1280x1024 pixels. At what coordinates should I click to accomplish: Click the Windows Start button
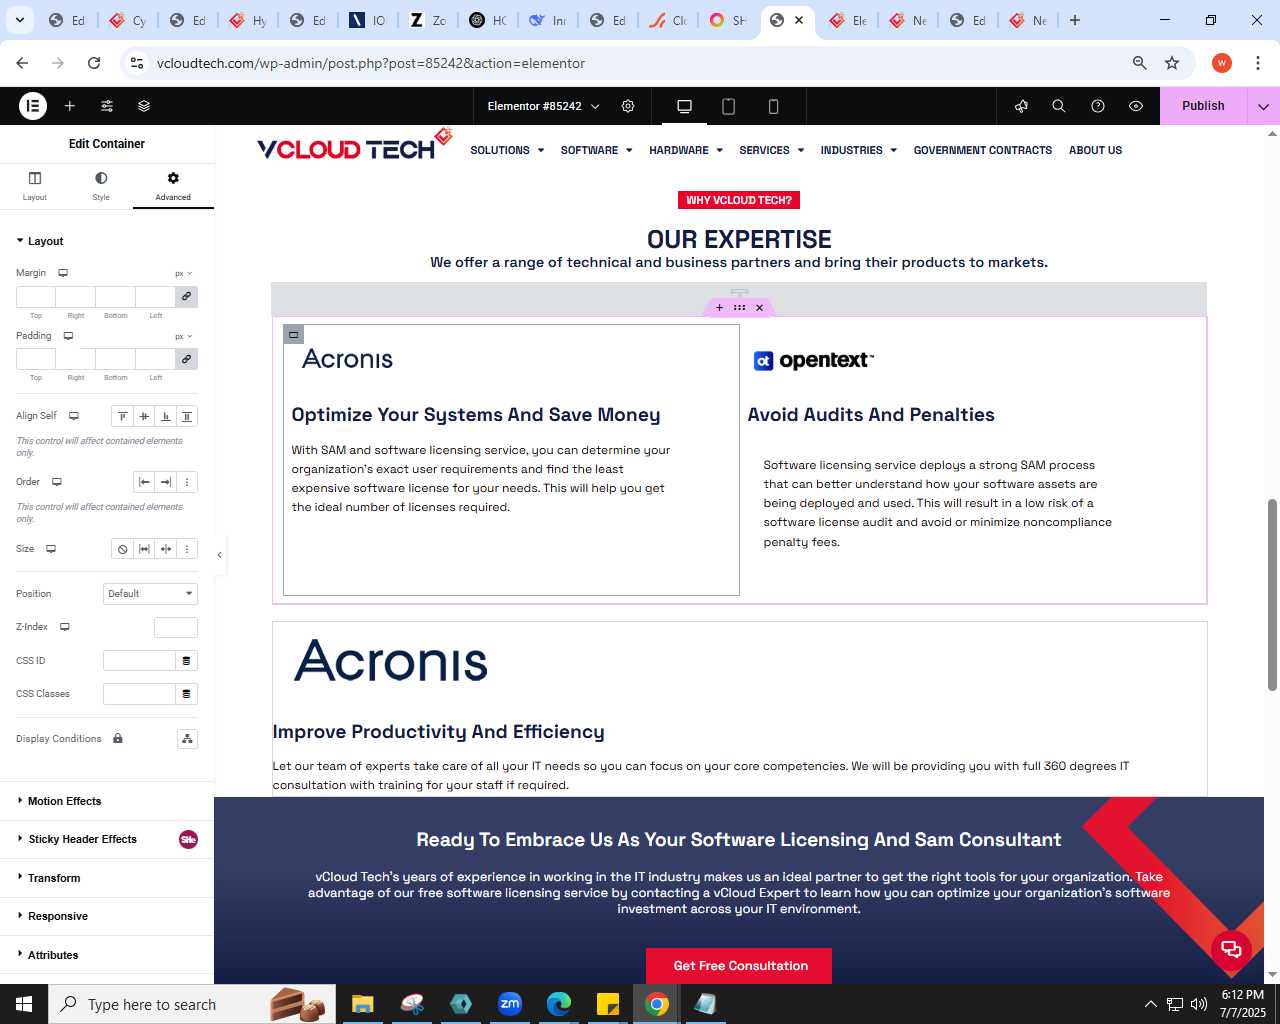(x=24, y=1004)
